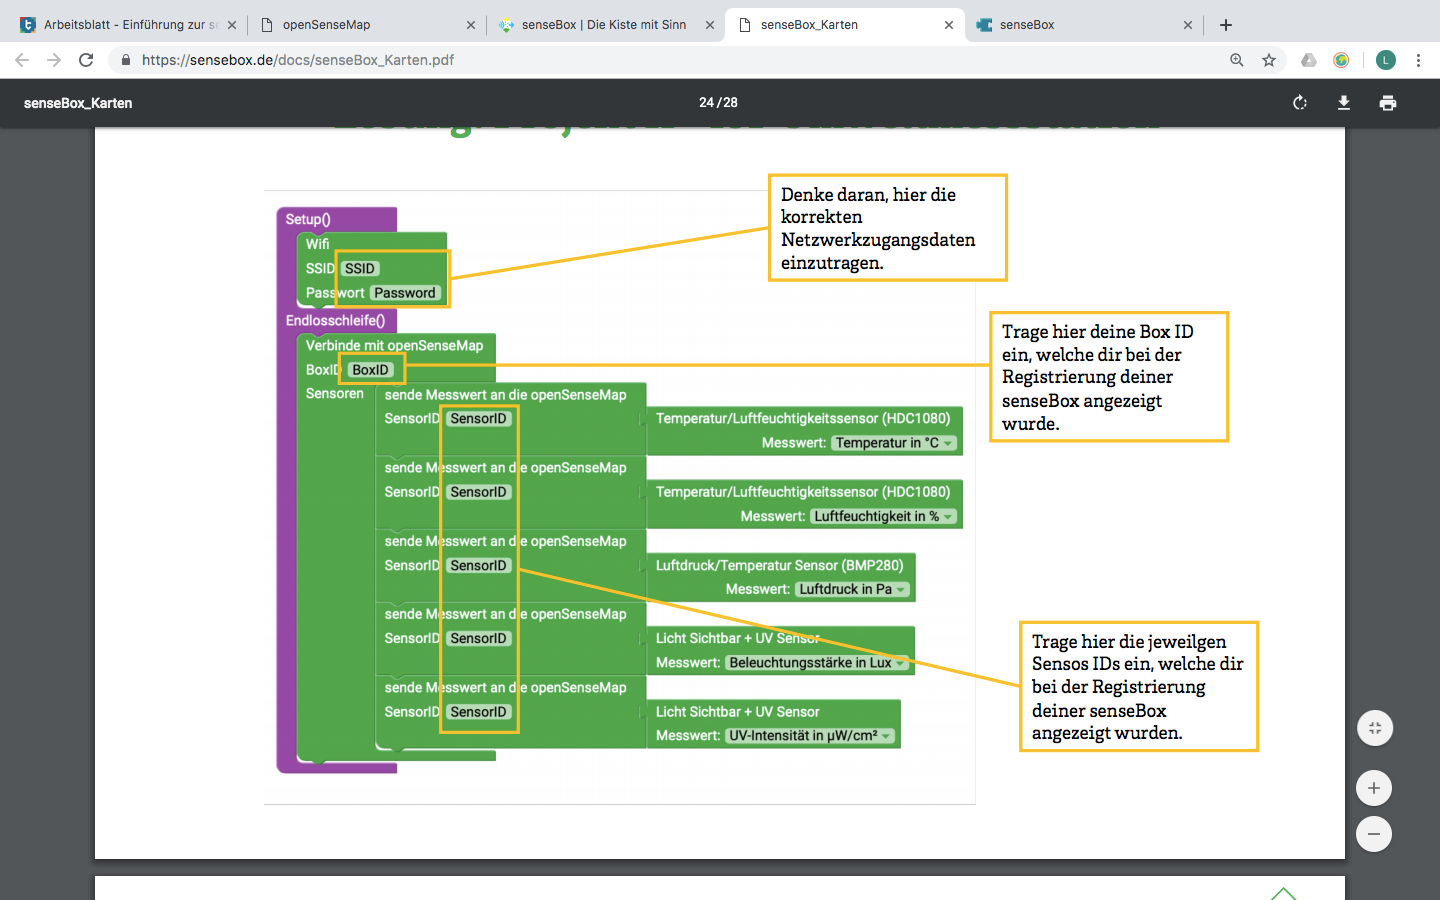
Task: Open the profile avatar L
Action: tap(1386, 60)
